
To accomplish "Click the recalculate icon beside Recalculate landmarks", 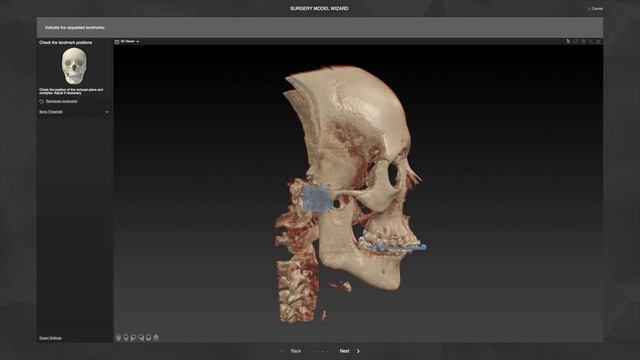I will point(41,101).
